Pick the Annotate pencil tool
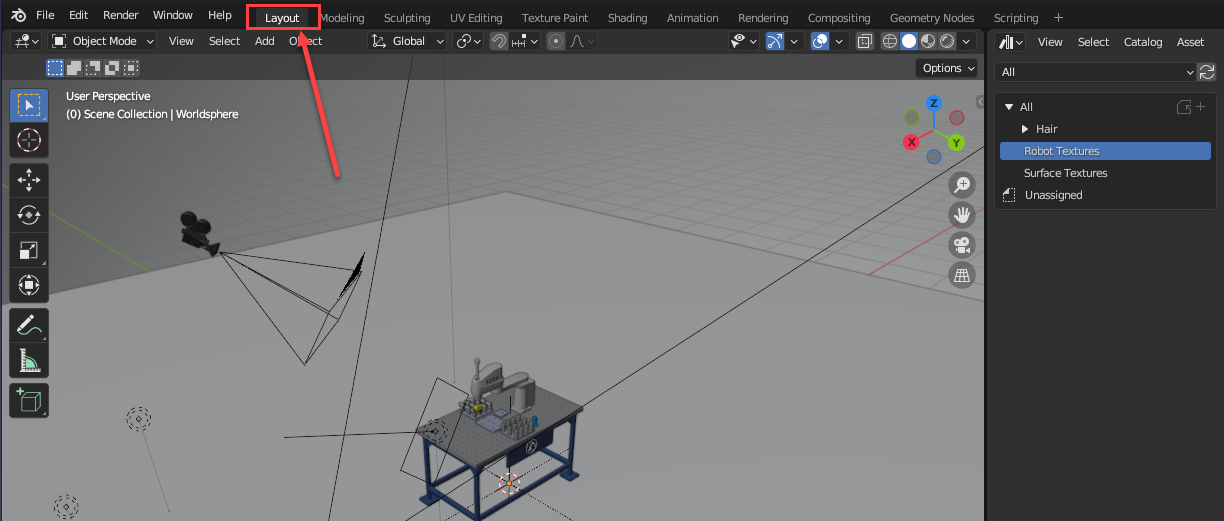 (29, 326)
